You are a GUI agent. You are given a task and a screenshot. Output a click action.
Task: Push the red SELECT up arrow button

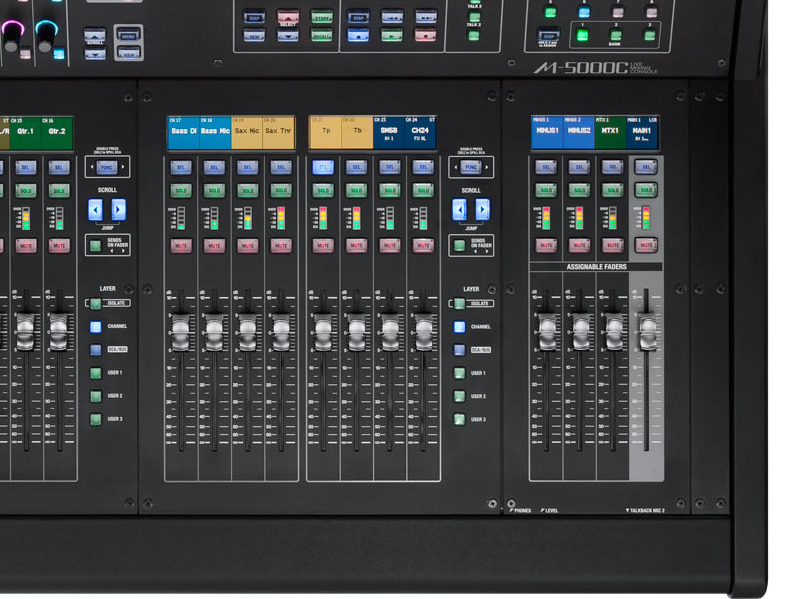288,17
